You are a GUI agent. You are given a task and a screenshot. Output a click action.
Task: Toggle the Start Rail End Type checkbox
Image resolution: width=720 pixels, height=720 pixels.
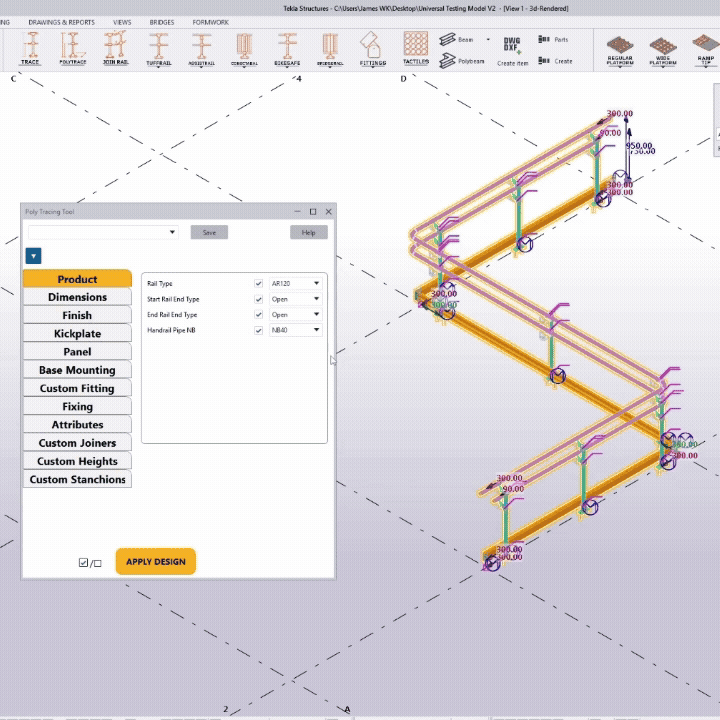(x=259, y=299)
